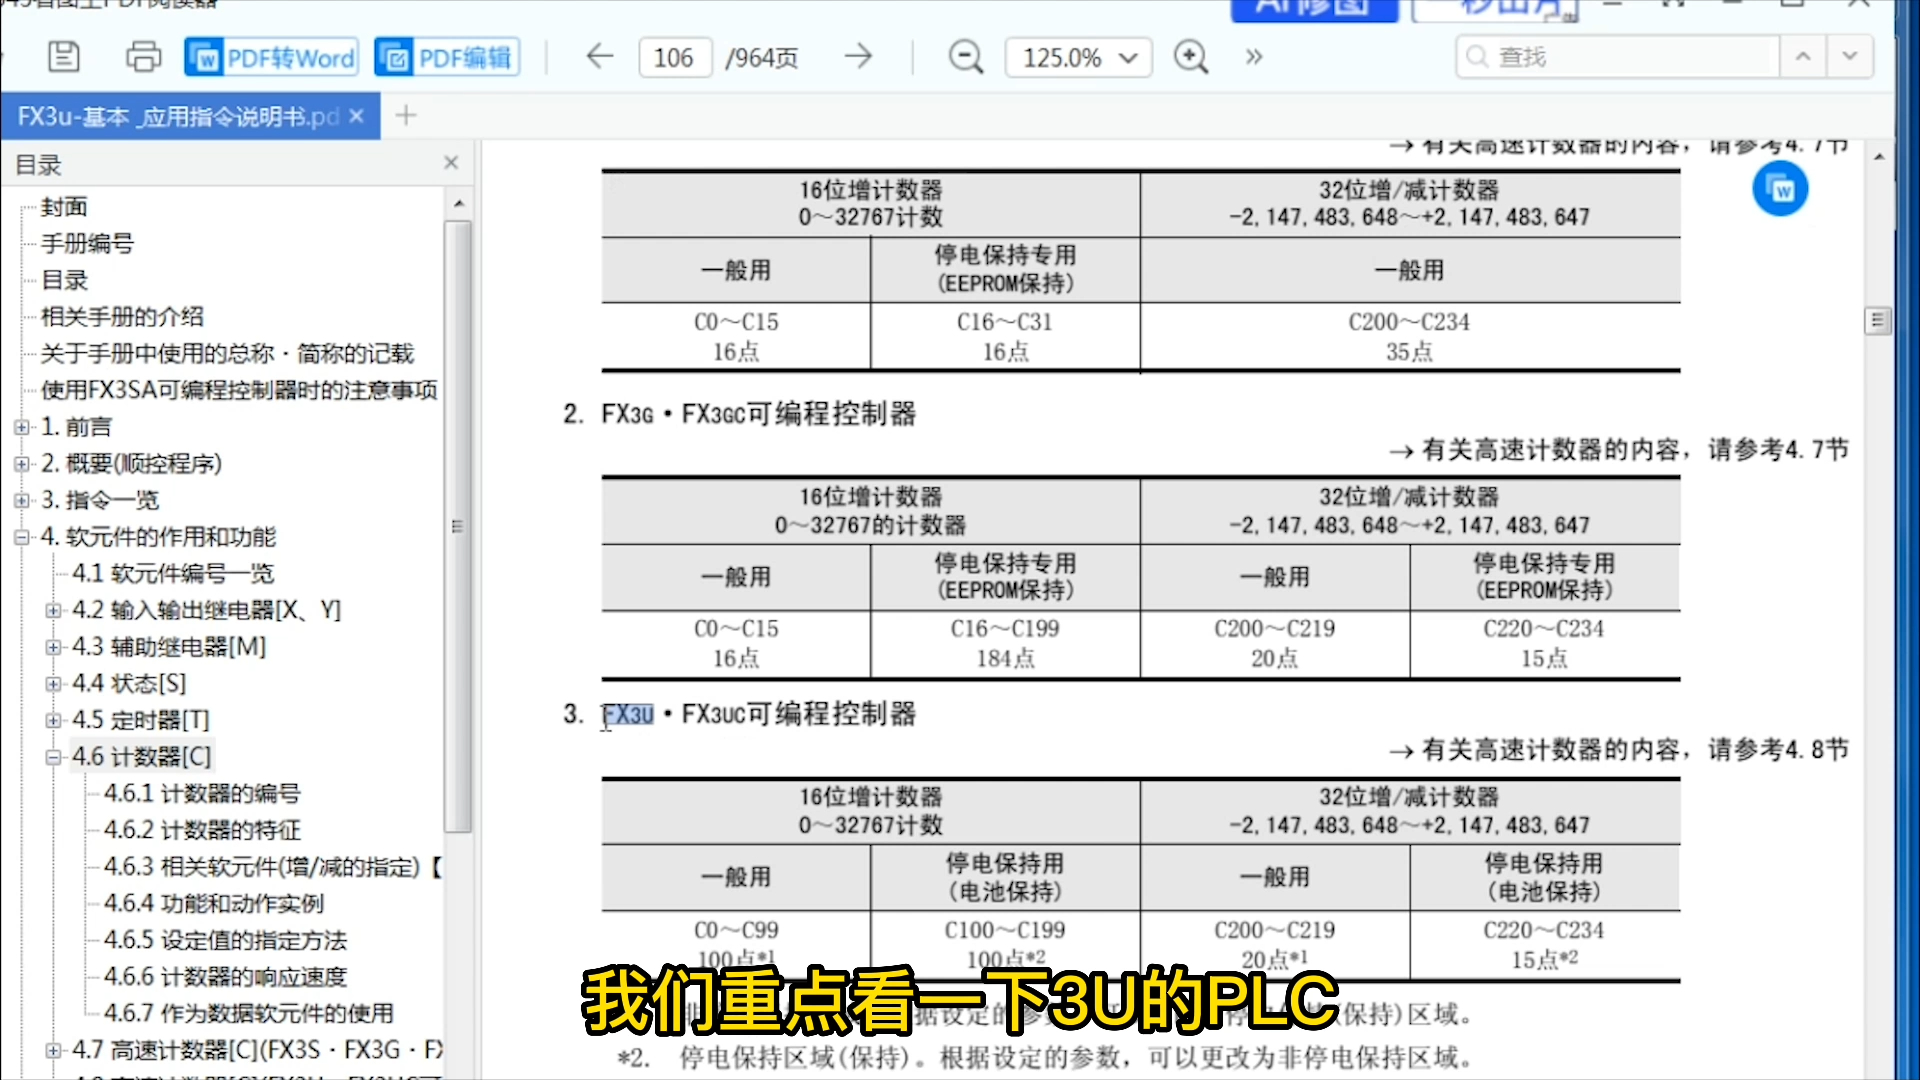Open PDF转Word conversion tool
The image size is (1920, 1080).
point(273,58)
